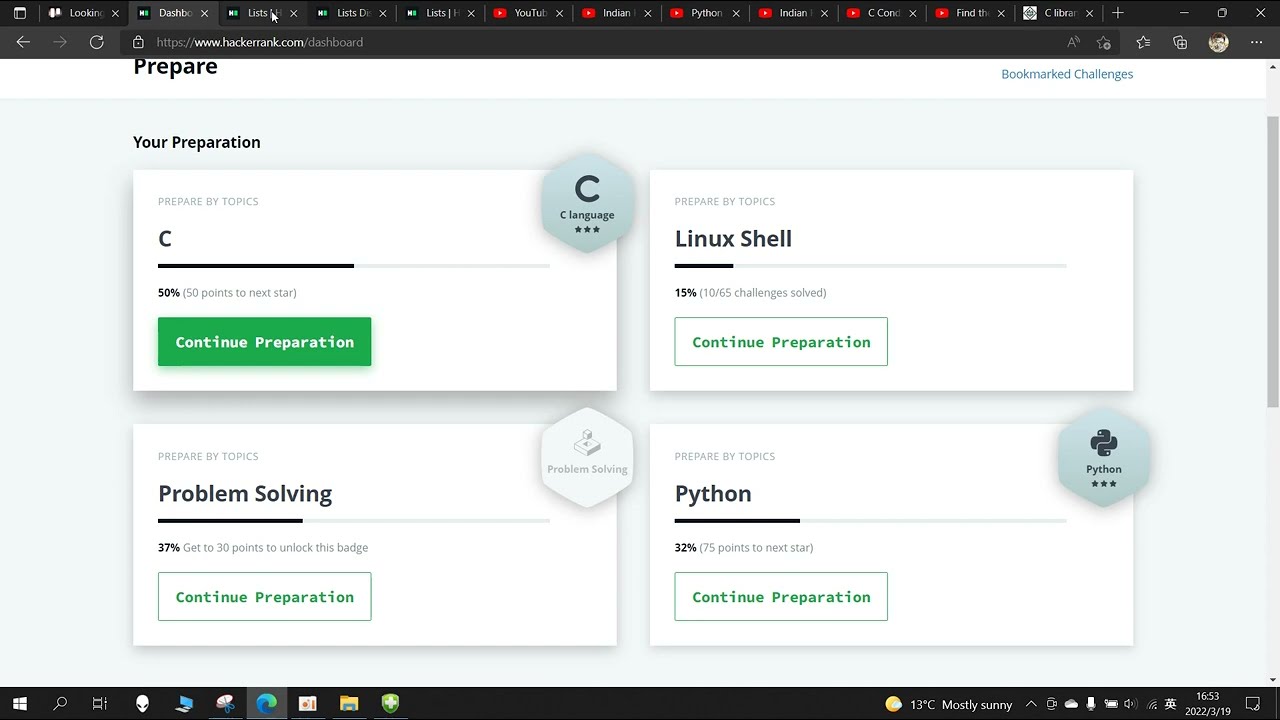The width and height of the screenshot is (1280, 720).
Task: Click the C language badge hexagon
Action: click(x=587, y=203)
